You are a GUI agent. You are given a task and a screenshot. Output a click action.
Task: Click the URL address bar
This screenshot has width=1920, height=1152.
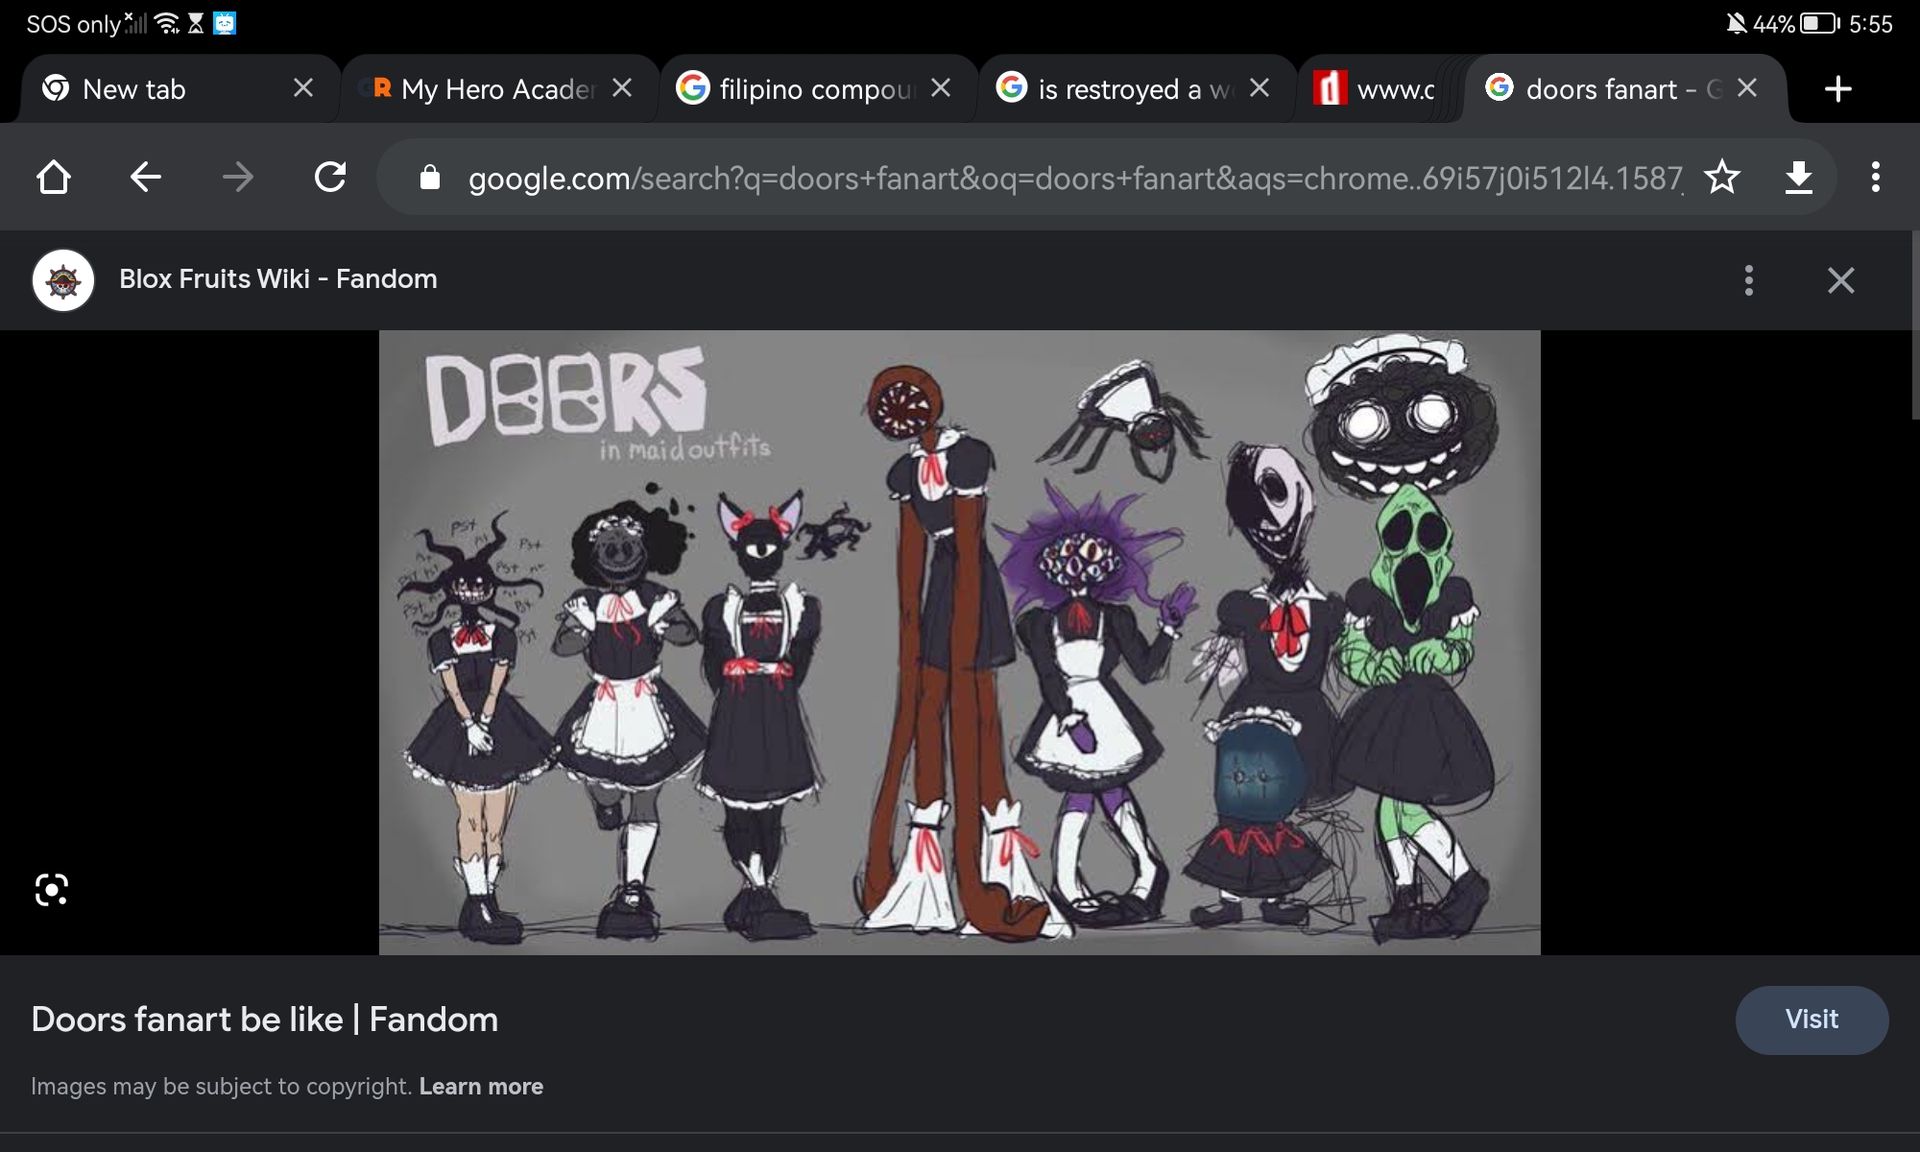click(x=1075, y=178)
